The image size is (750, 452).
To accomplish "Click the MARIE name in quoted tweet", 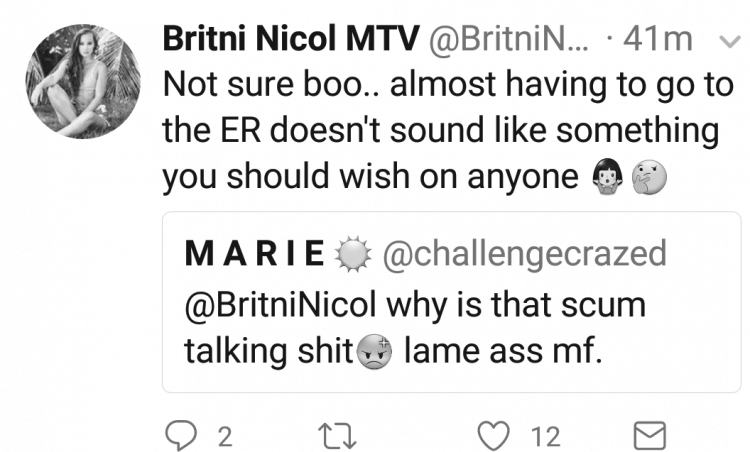I will point(255,253).
